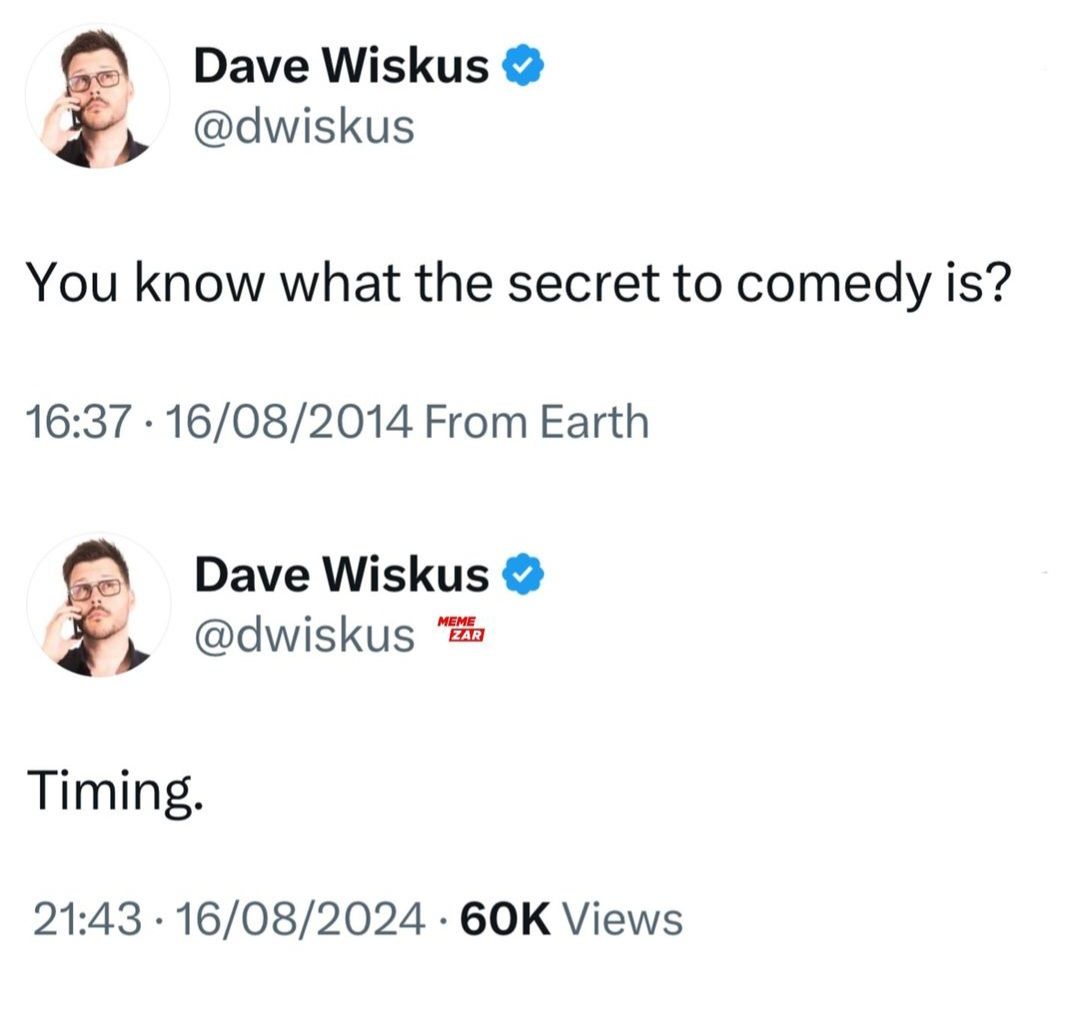Image resolution: width=1080 pixels, height=1018 pixels.
Task: Open the profile photo on the Timing tweet
Action: [x=98, y=605]
